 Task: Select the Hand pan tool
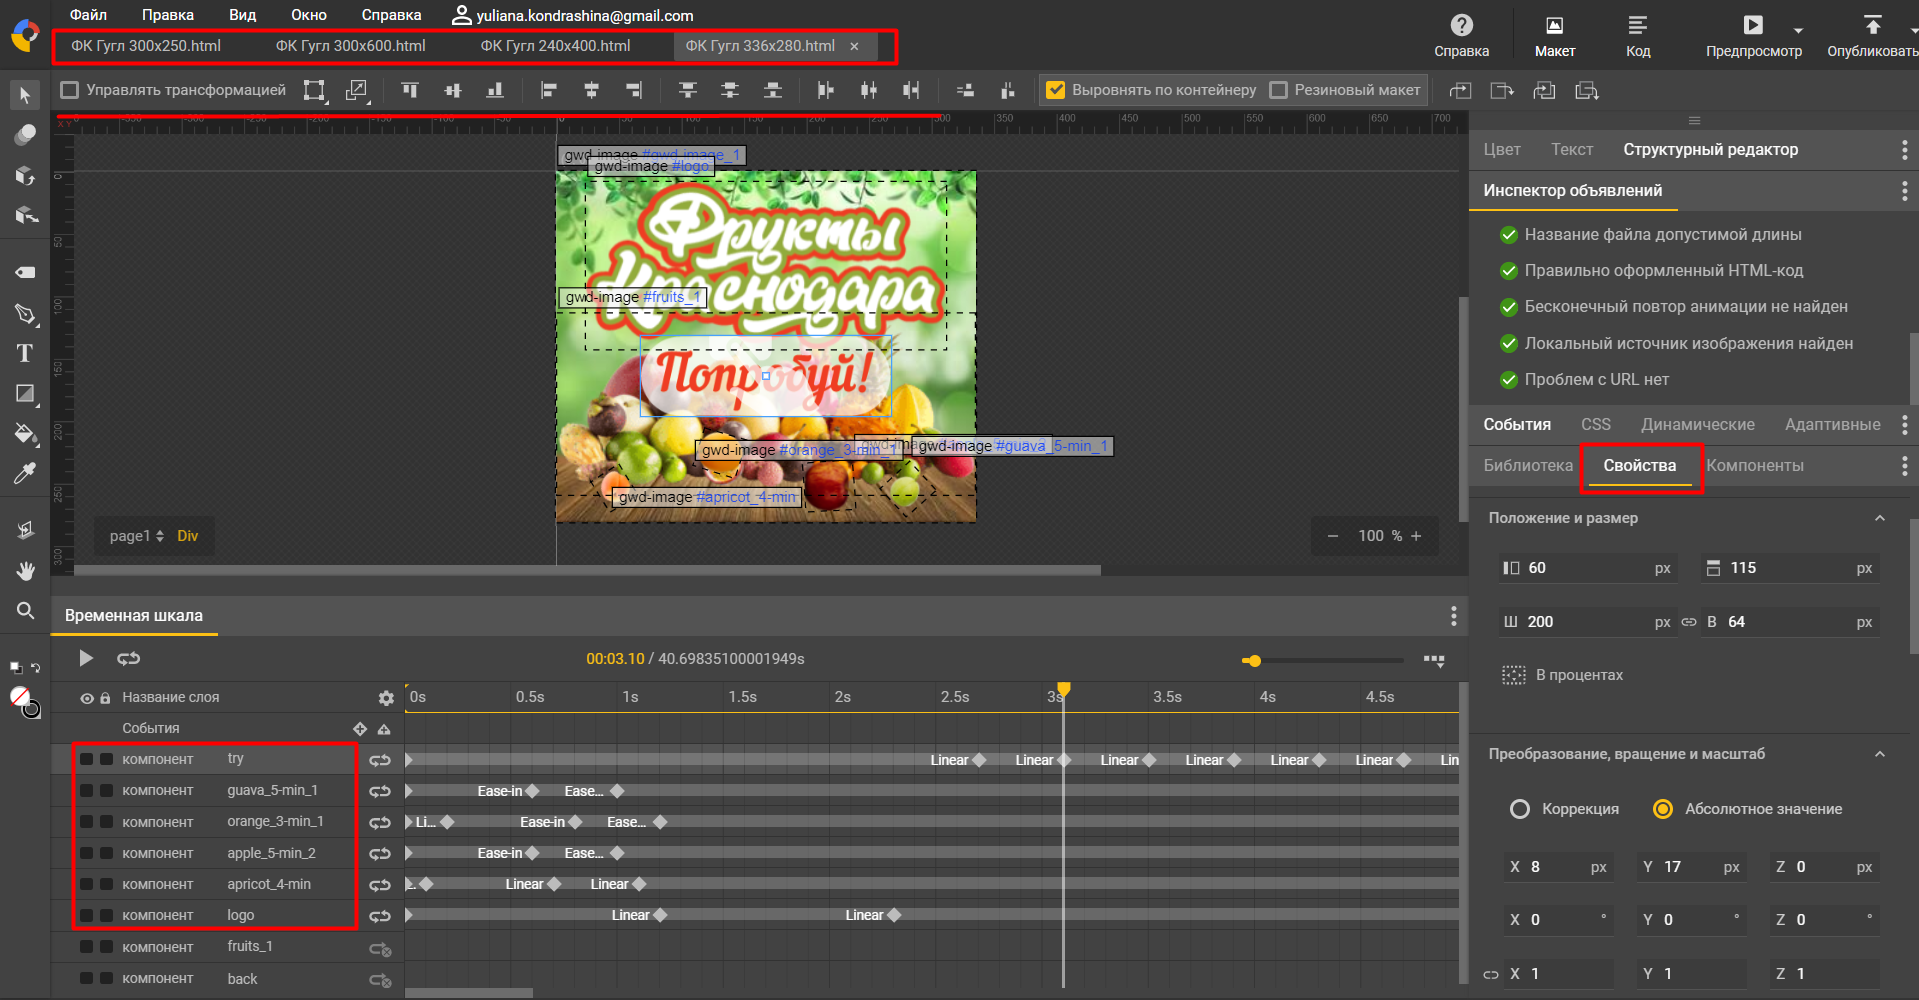point(25,571)
